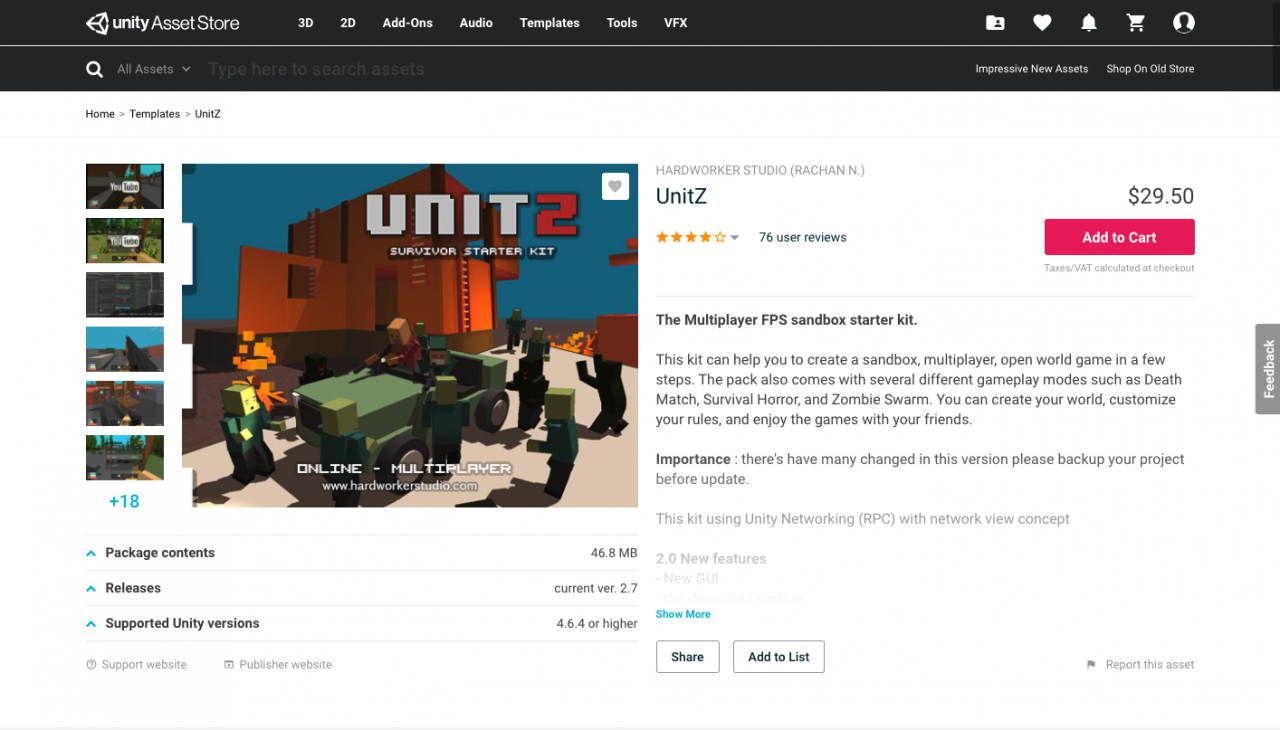
Task: Open the VFX category menu
Action: (676, 23)
